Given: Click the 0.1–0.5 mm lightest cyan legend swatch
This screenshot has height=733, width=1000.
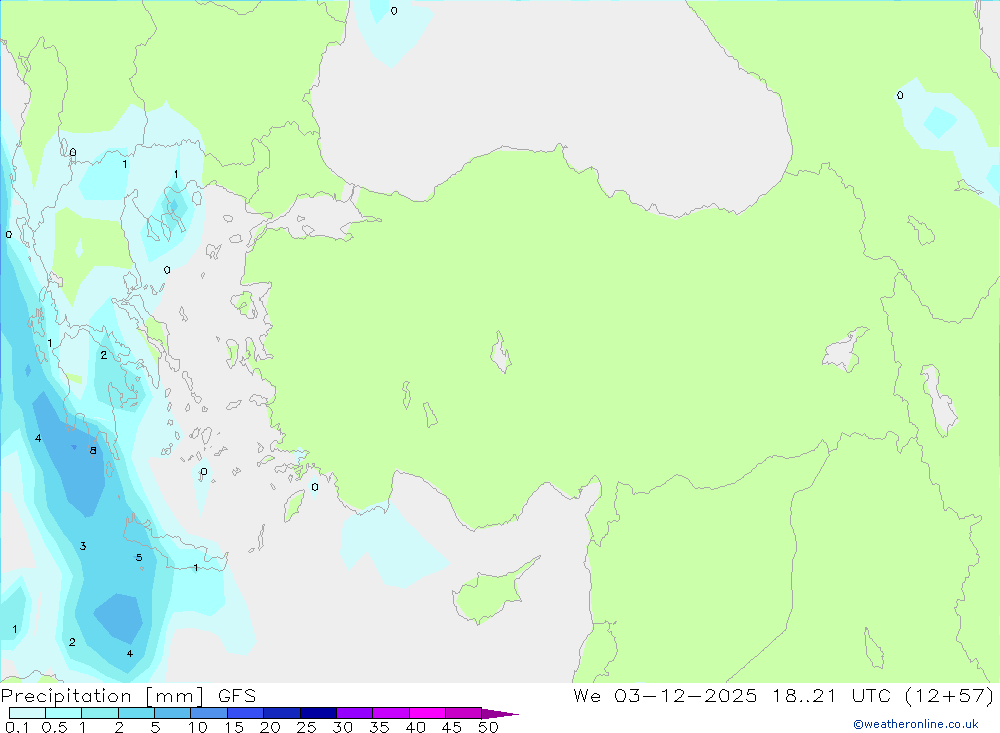Looking at the screenshot, I should [x=27, y=713].
